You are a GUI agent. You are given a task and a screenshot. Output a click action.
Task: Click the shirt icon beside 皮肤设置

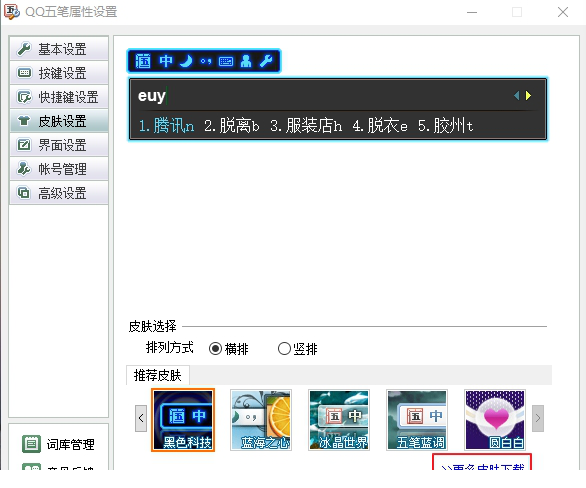(24, 121)
